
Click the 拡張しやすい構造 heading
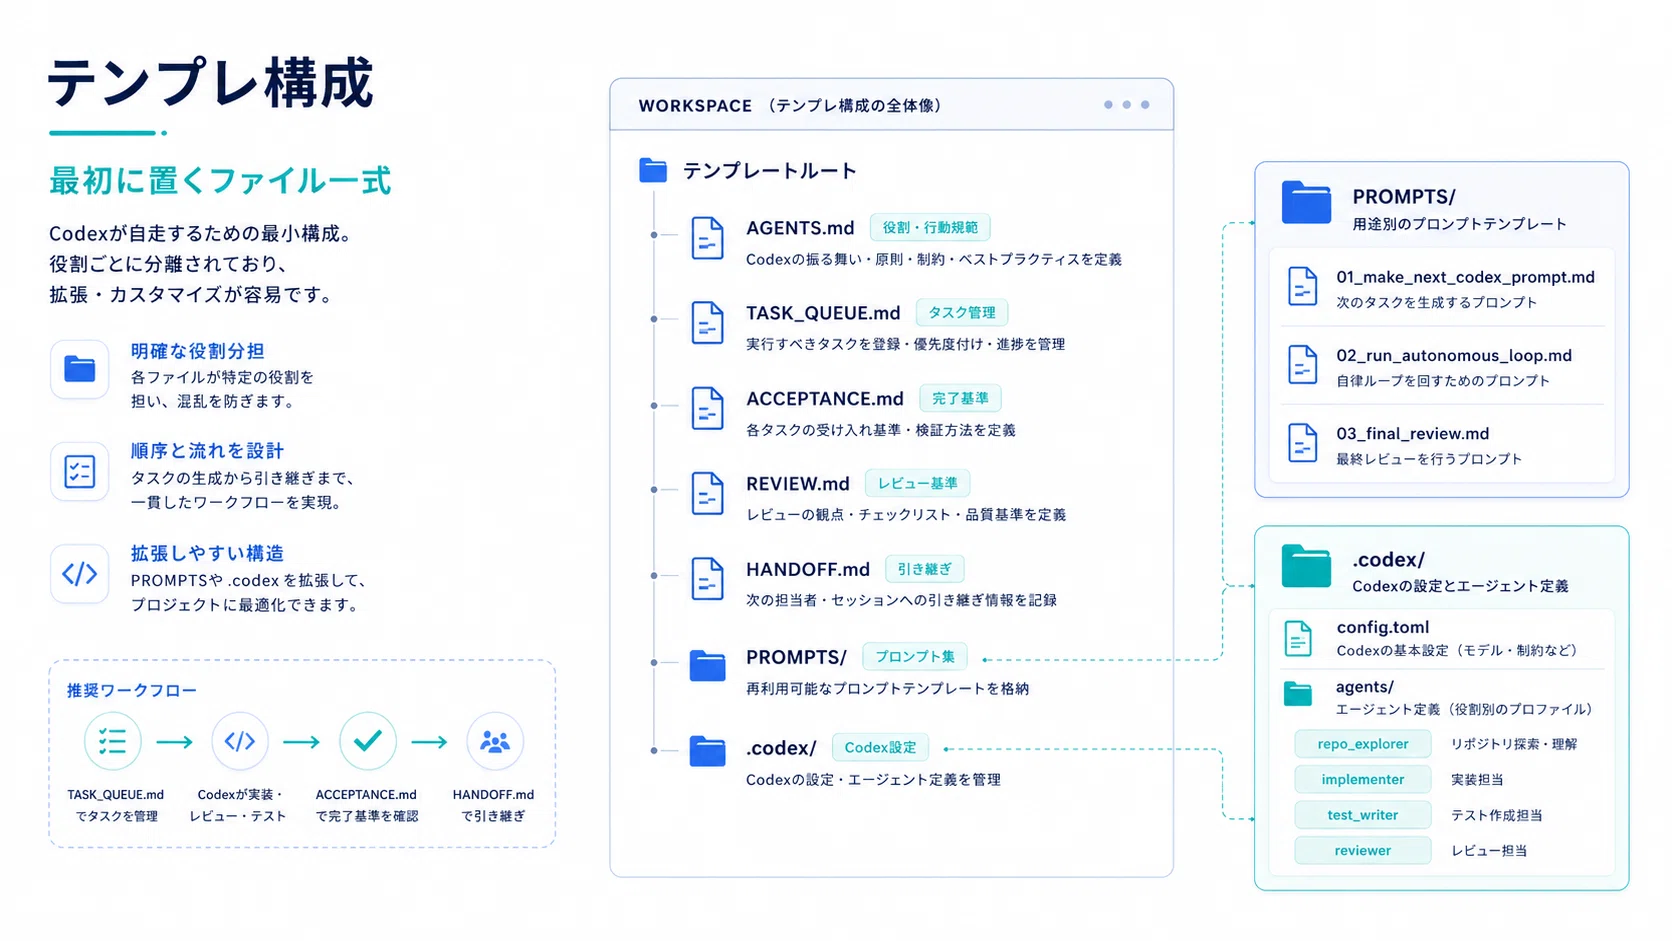(x=207, y=553)
